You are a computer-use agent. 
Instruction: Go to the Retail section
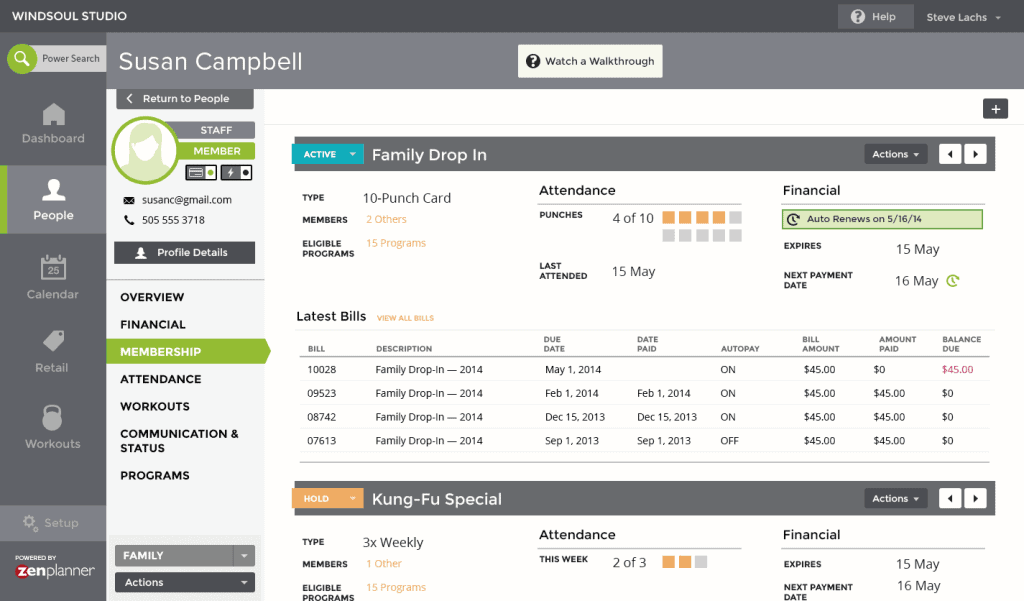52,352
